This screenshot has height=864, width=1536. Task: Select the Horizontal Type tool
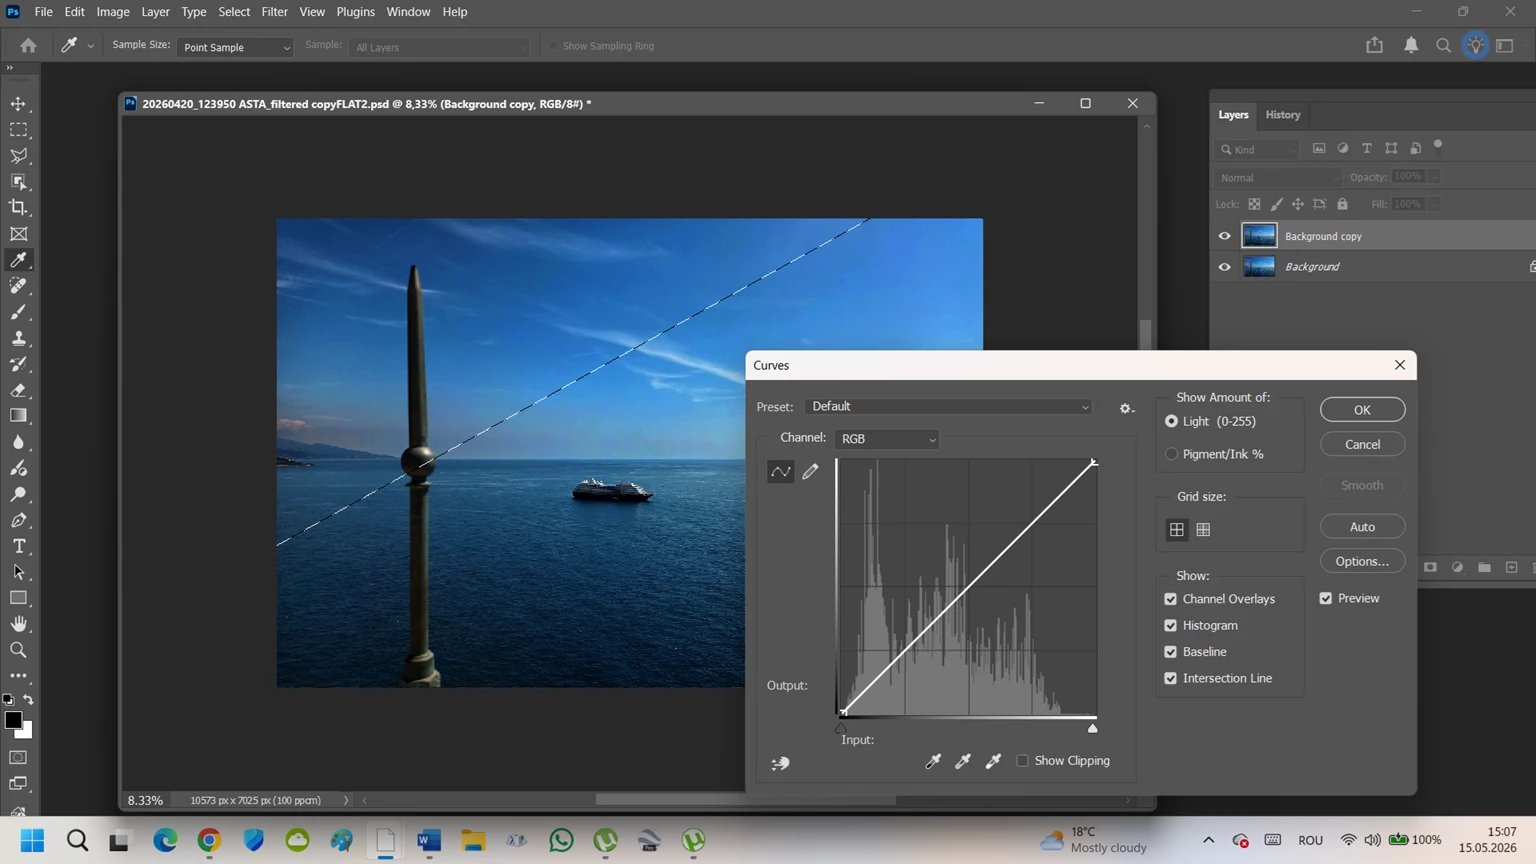pos(18,546)
